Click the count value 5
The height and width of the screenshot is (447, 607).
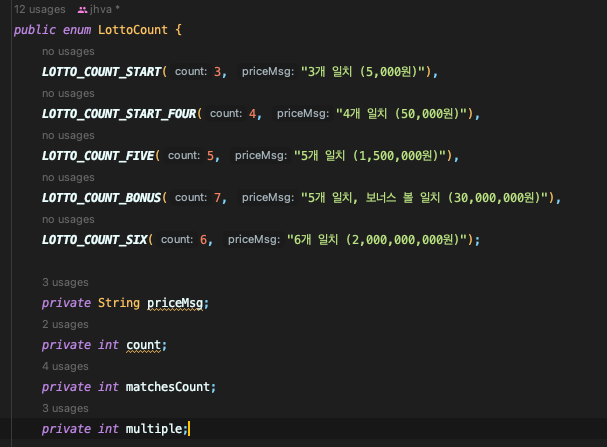coord(210,156)
